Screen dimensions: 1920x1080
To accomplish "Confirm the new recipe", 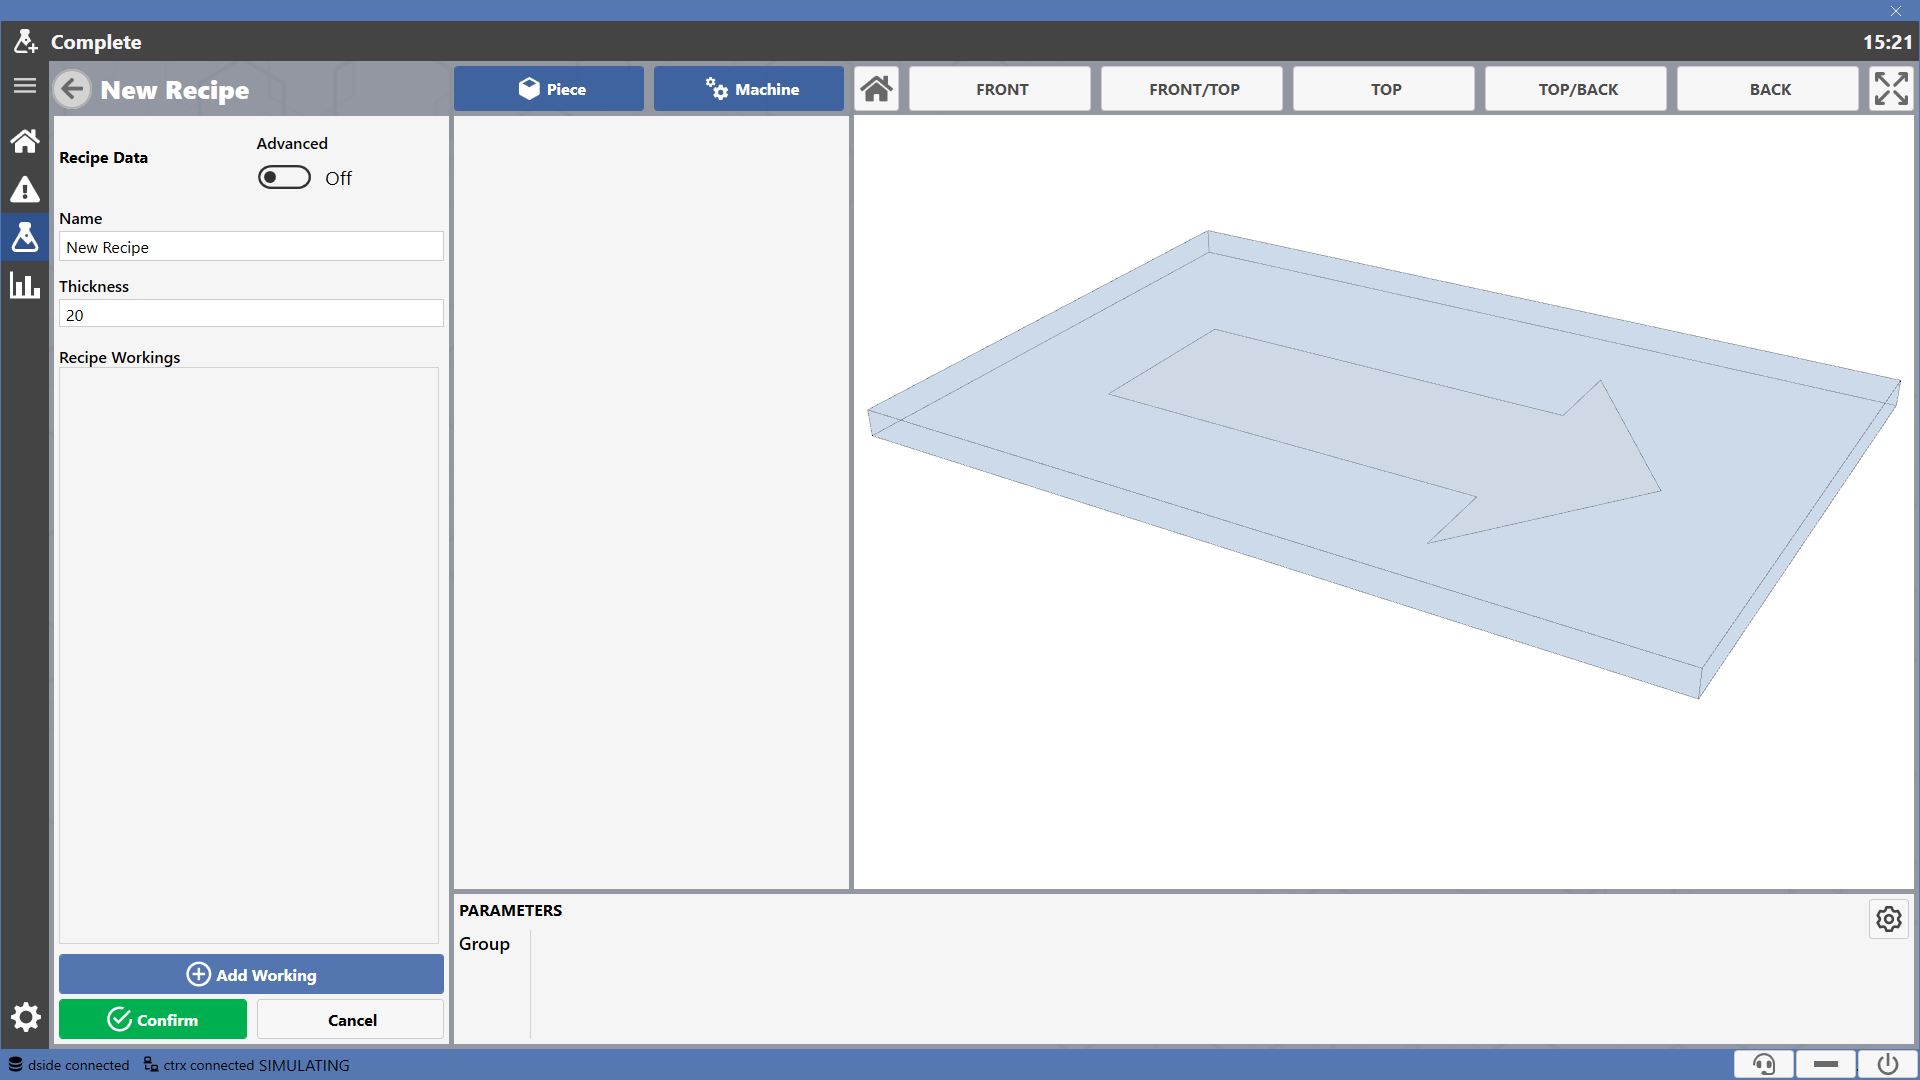I will click(x=153, y=1019).
